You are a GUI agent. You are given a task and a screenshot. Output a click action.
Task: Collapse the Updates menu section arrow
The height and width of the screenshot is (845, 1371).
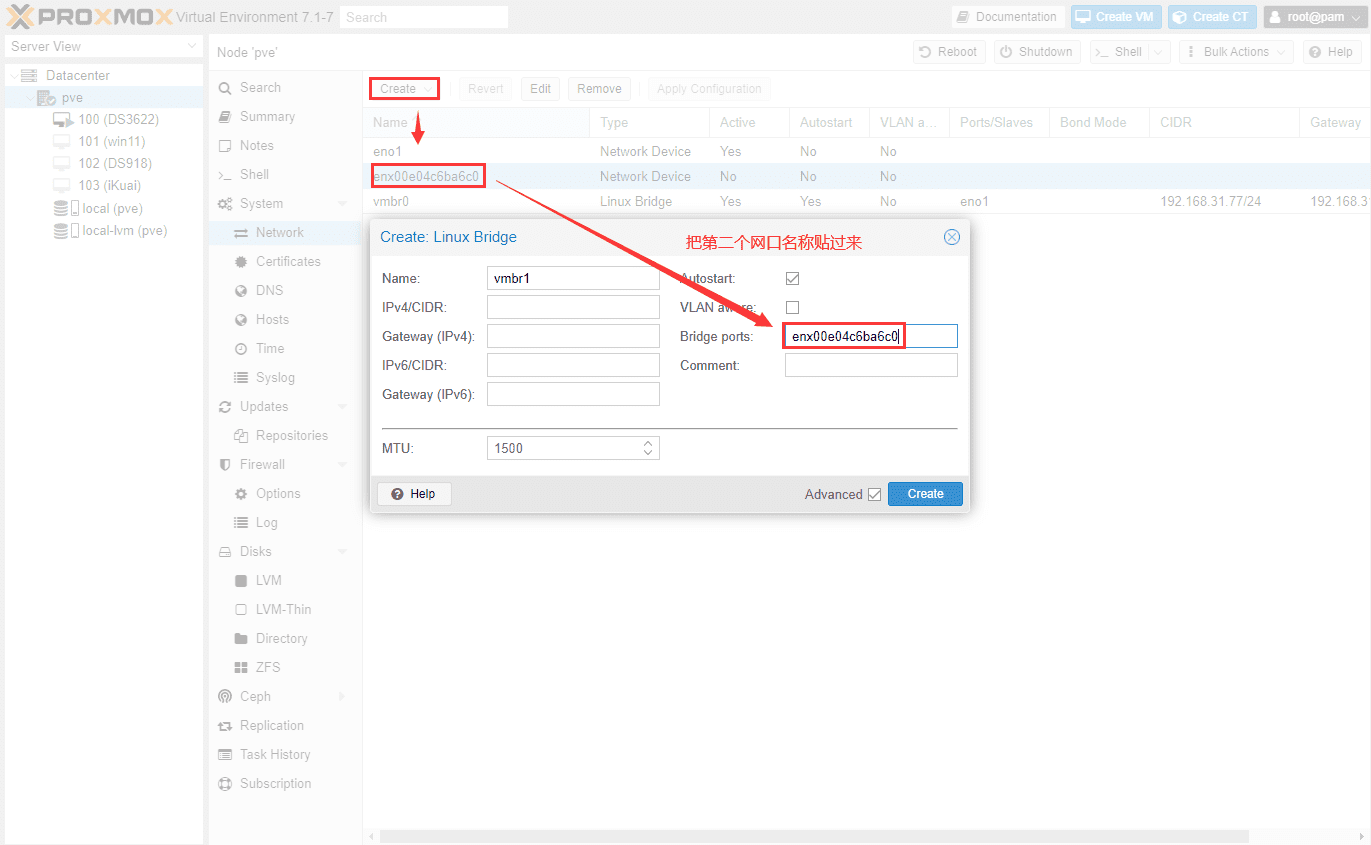tap(342, 407)
